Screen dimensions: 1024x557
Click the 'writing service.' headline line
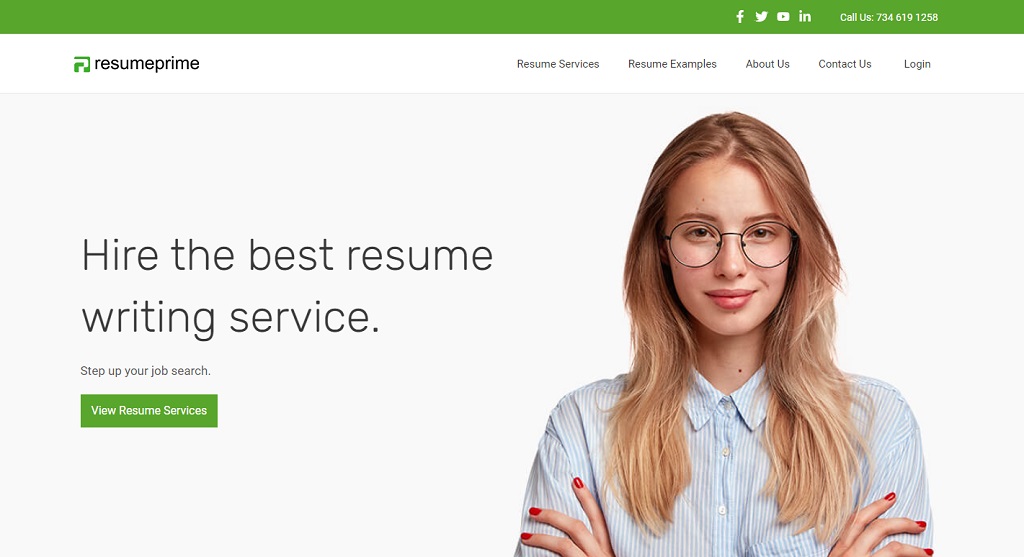[230, 319]
